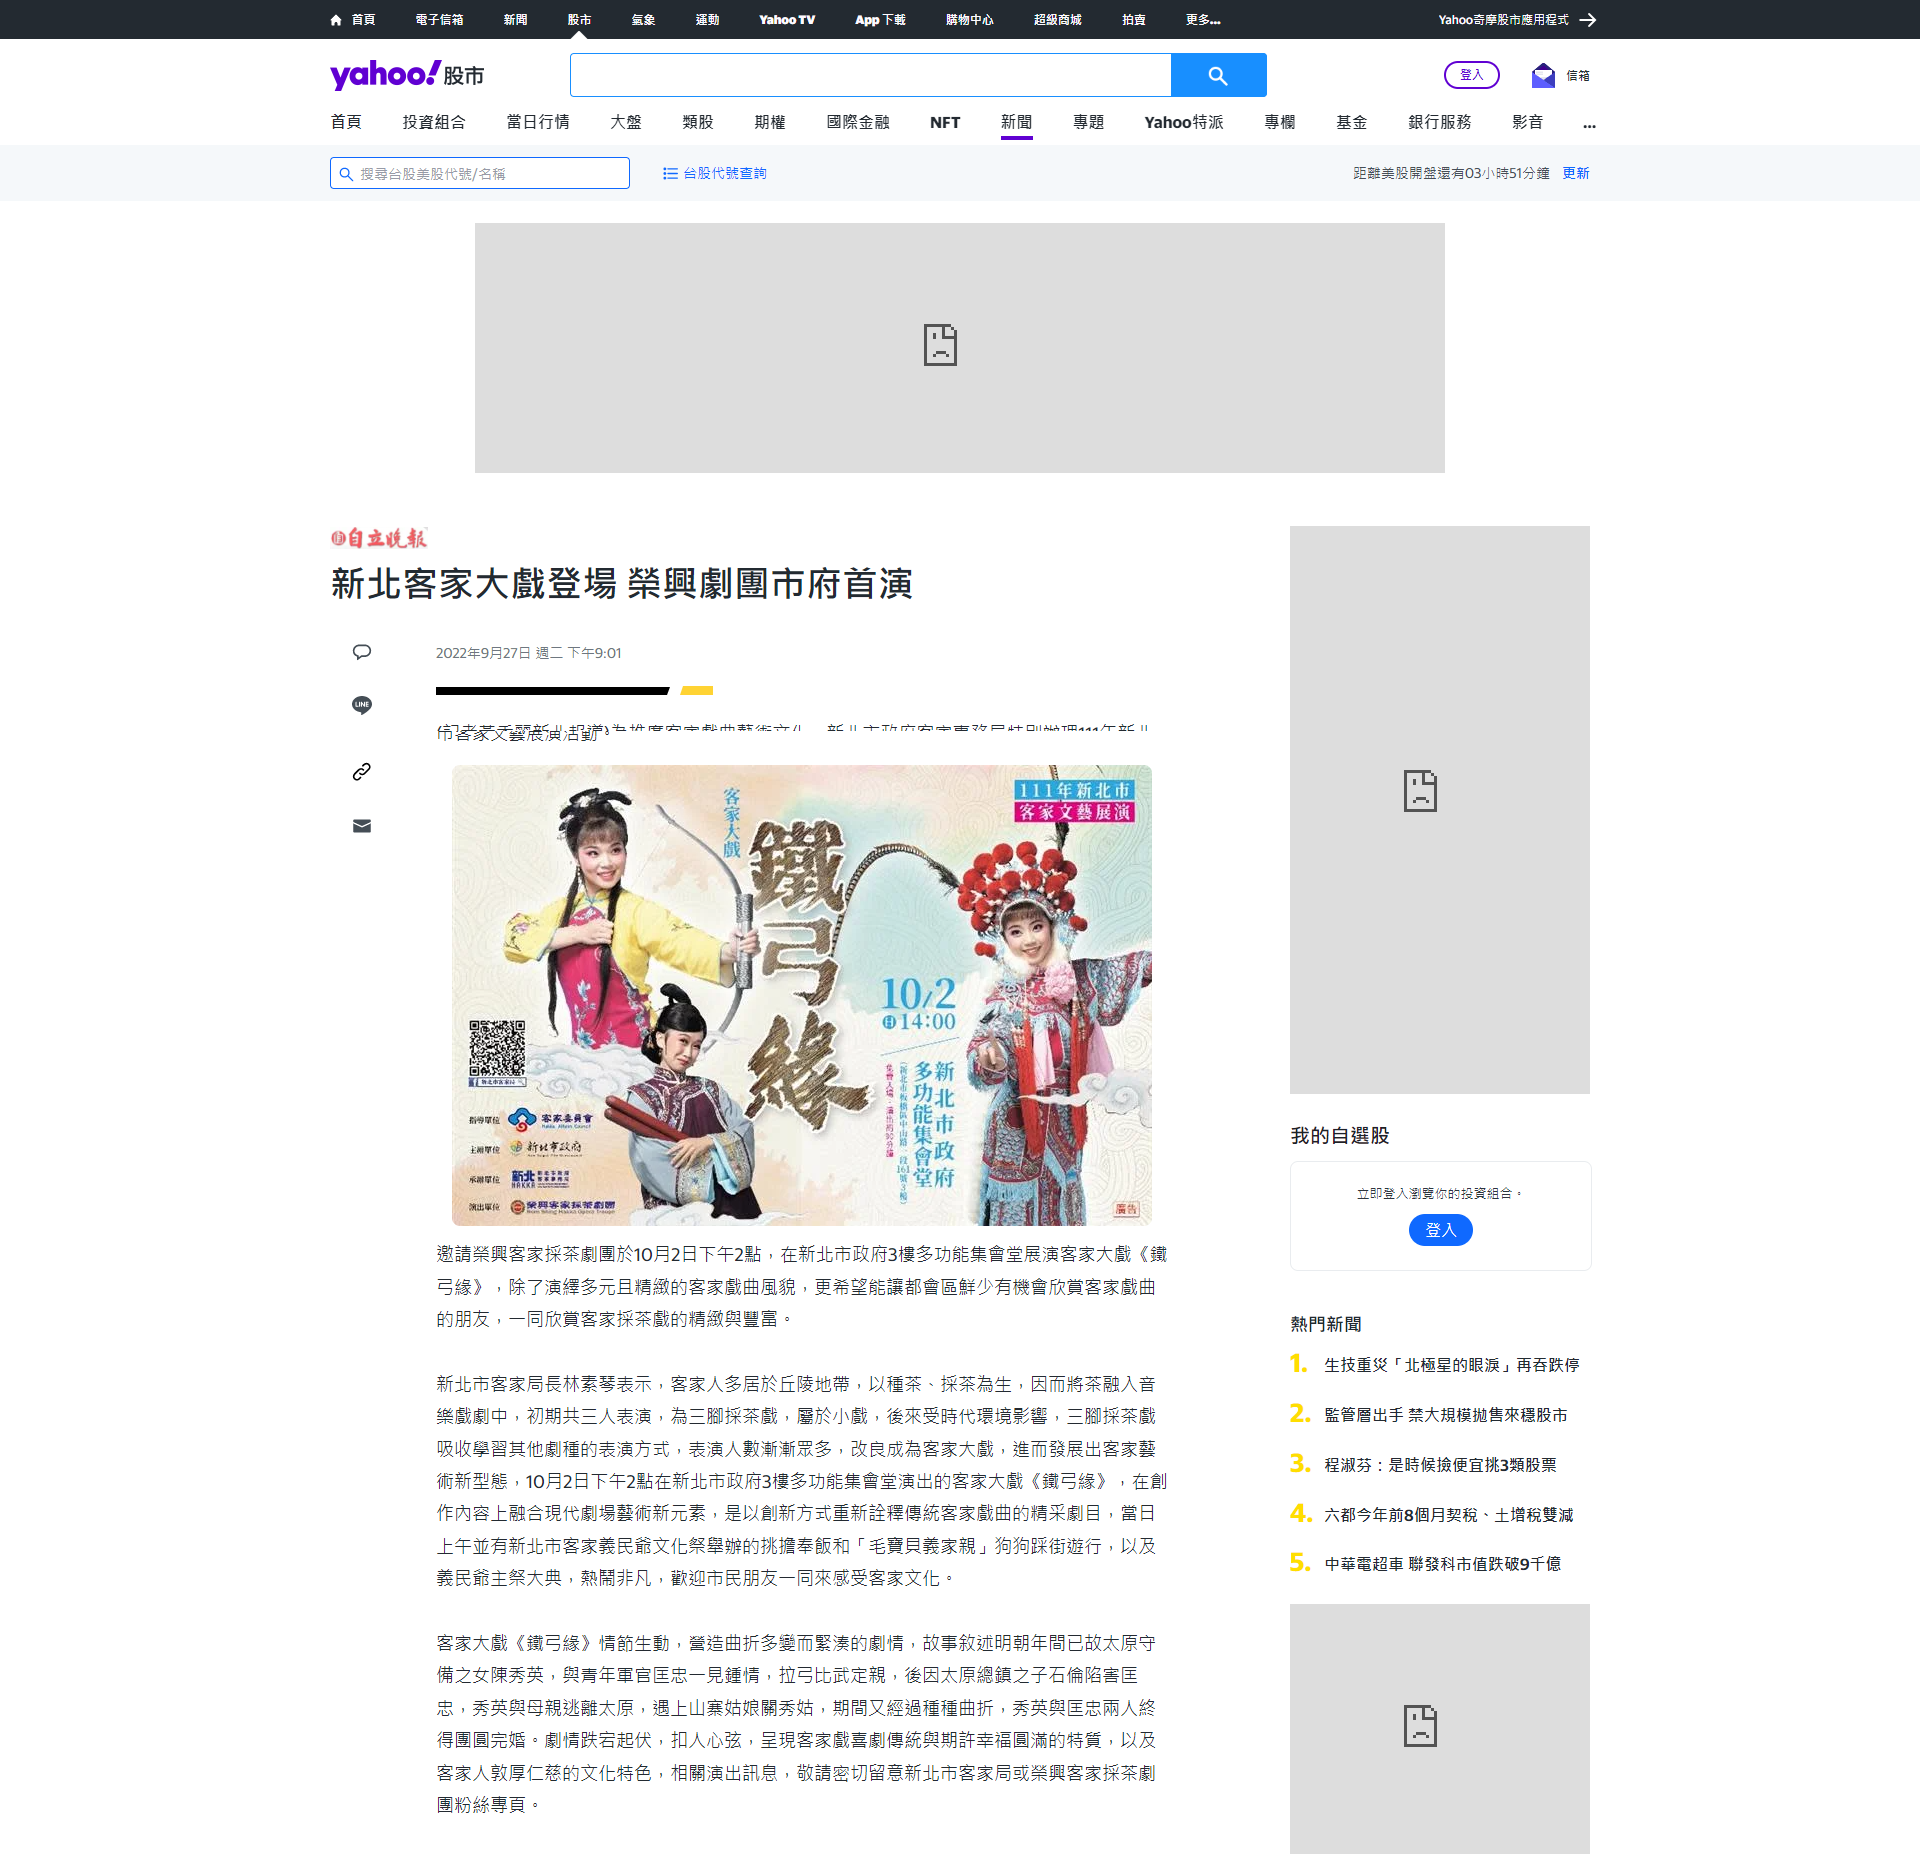Click arrow next to Yahoo奇摩股市應用程式

pos(1587,20)
